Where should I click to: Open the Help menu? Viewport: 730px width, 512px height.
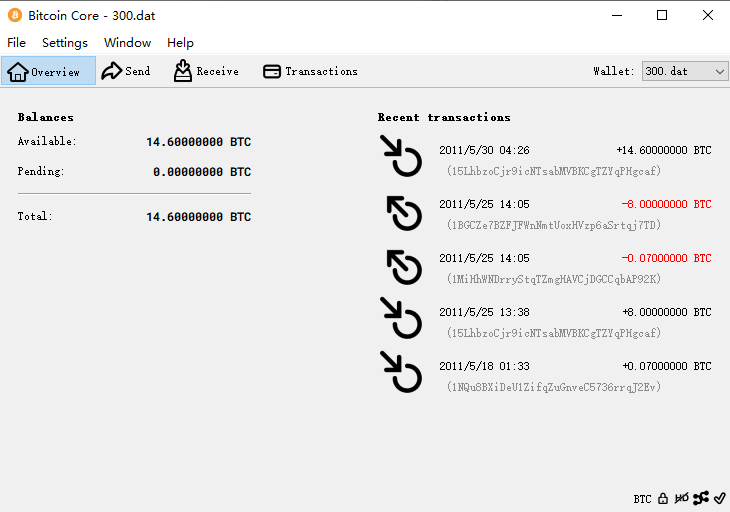(180, 43)
